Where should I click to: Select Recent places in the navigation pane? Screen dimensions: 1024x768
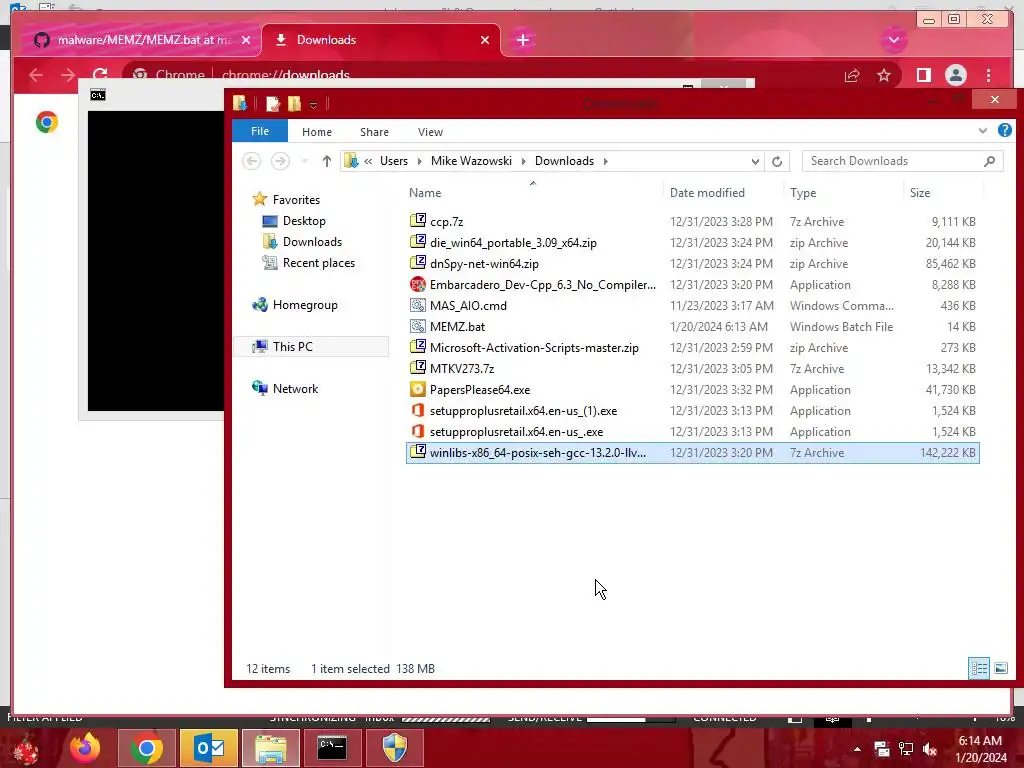[x=319, y=263]
